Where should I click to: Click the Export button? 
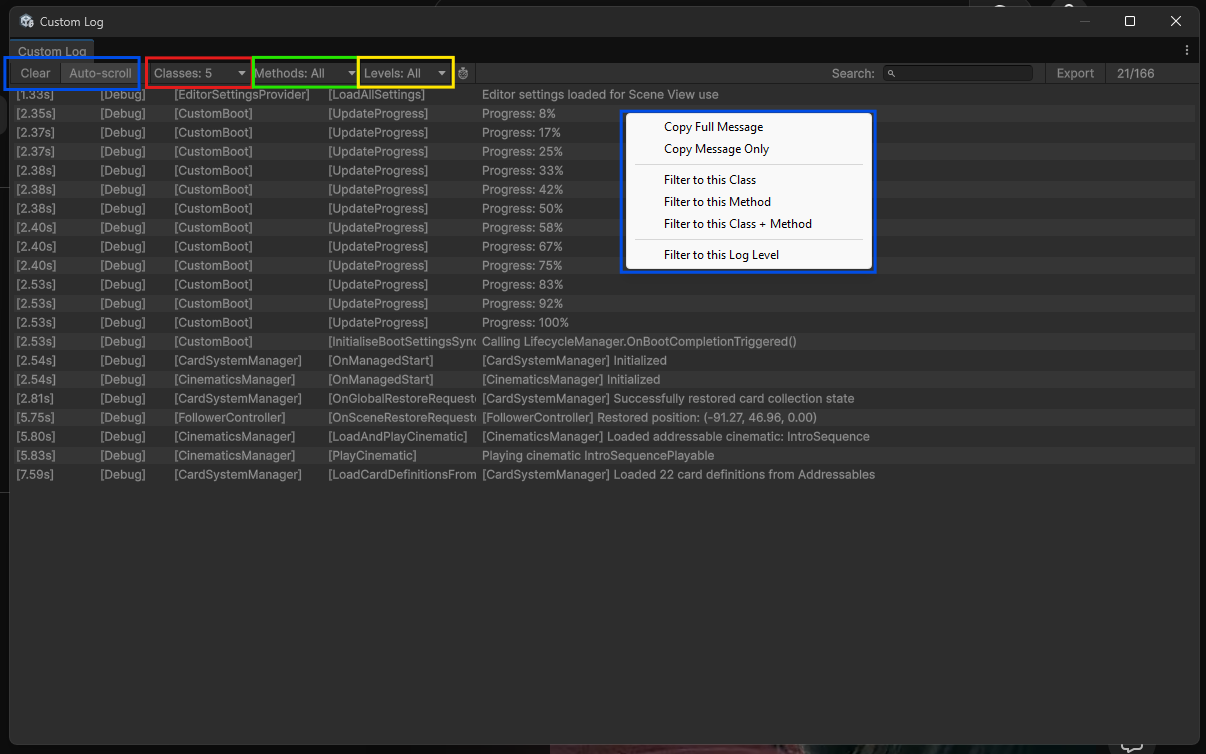tap(1075, 72)
